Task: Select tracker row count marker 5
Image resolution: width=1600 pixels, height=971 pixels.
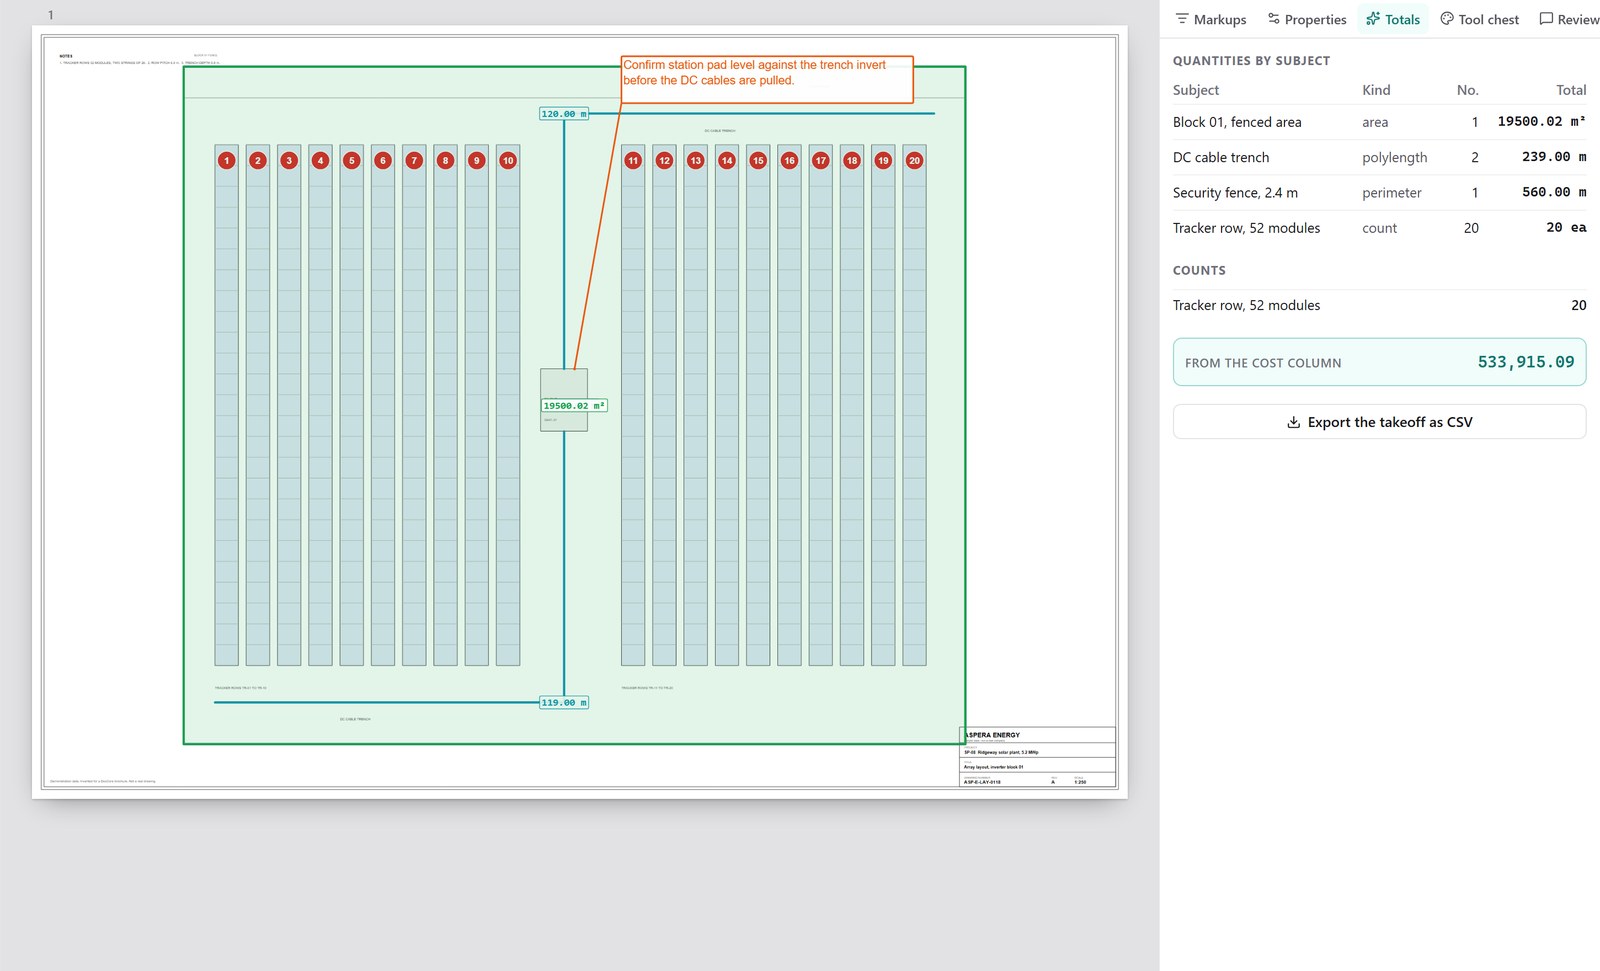Action: click(x=352, y=160)
